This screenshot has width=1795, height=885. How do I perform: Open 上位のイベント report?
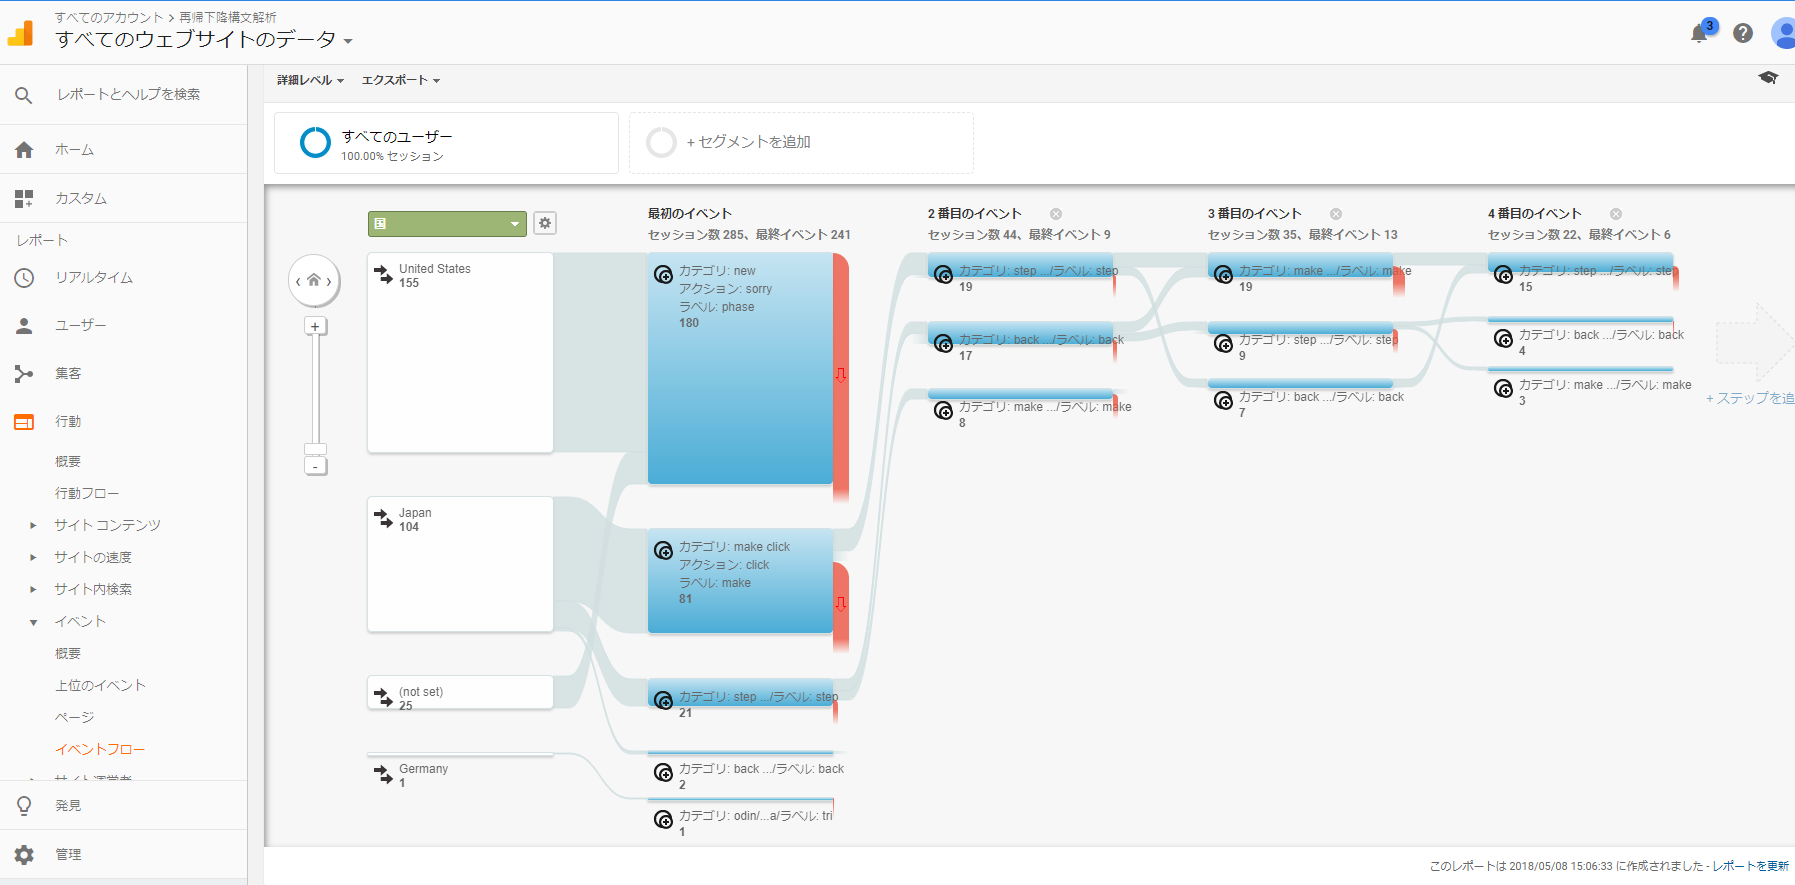click(x=100, y=685)
